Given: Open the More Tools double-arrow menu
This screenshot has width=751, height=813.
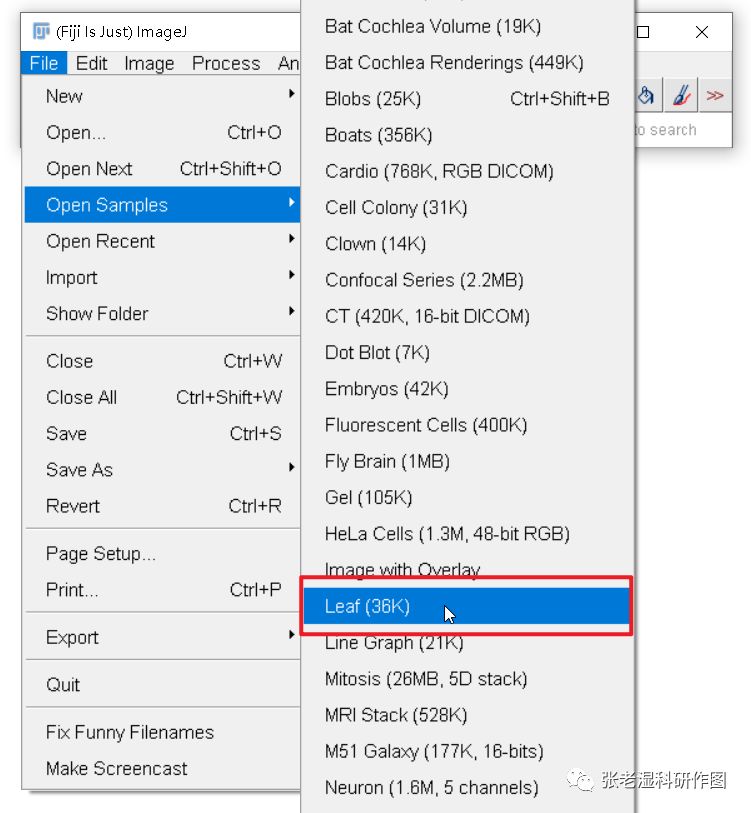Looking at the screenshot, I should point(715,95).
